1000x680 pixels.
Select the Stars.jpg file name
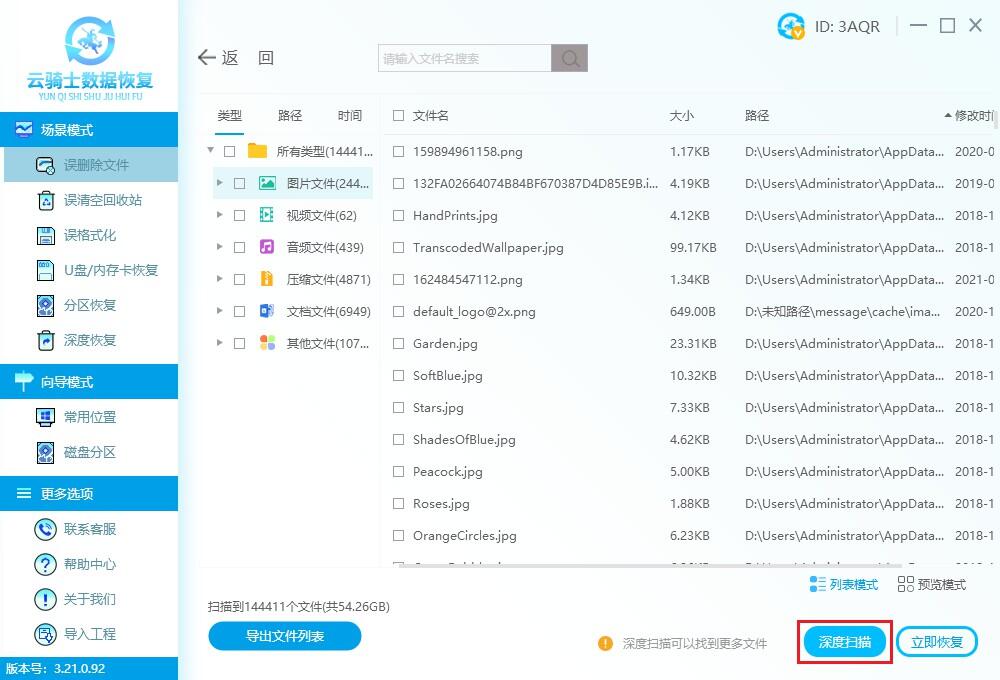(x=438, y=408)
